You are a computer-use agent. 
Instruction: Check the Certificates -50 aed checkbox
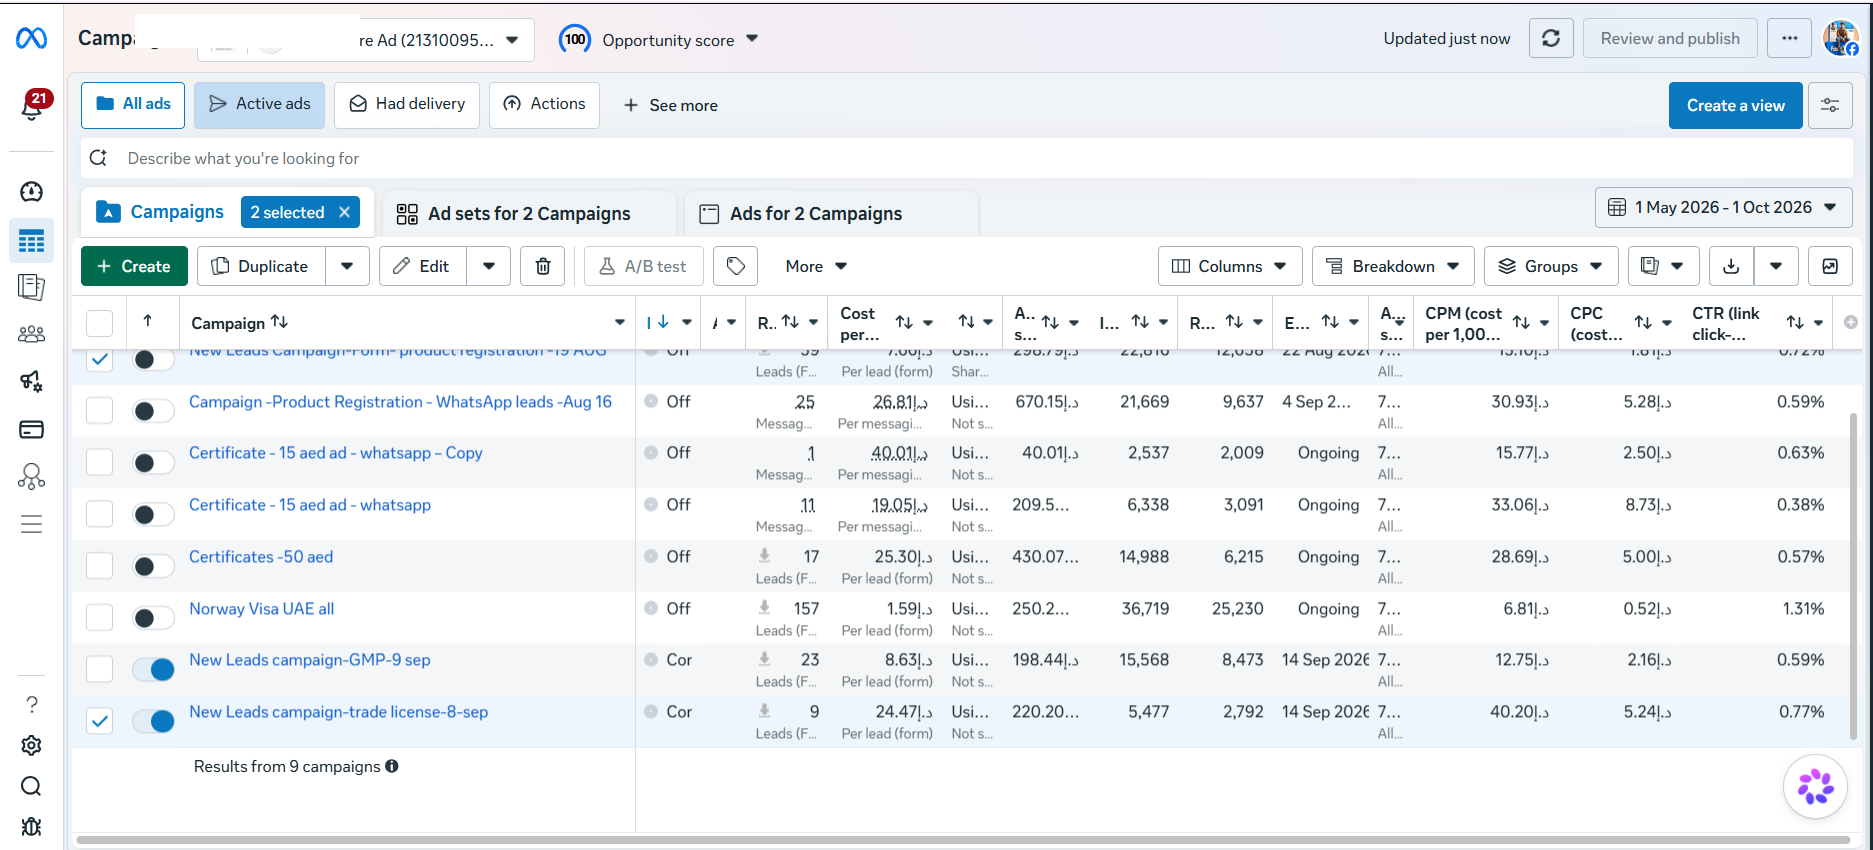[99, 565]
